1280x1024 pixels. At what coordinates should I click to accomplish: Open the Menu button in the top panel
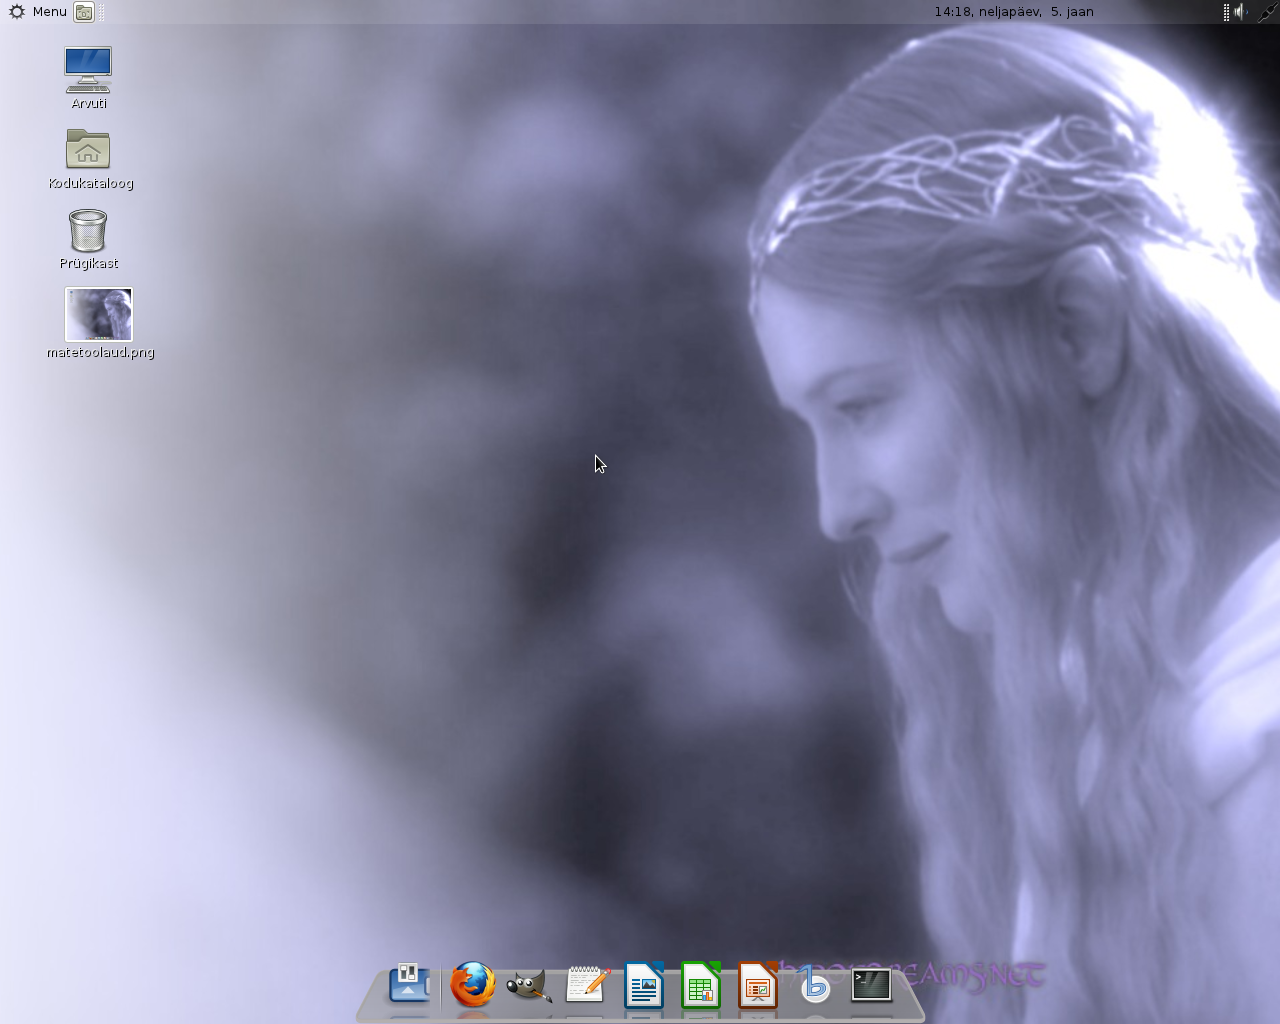tap(37, 12)
